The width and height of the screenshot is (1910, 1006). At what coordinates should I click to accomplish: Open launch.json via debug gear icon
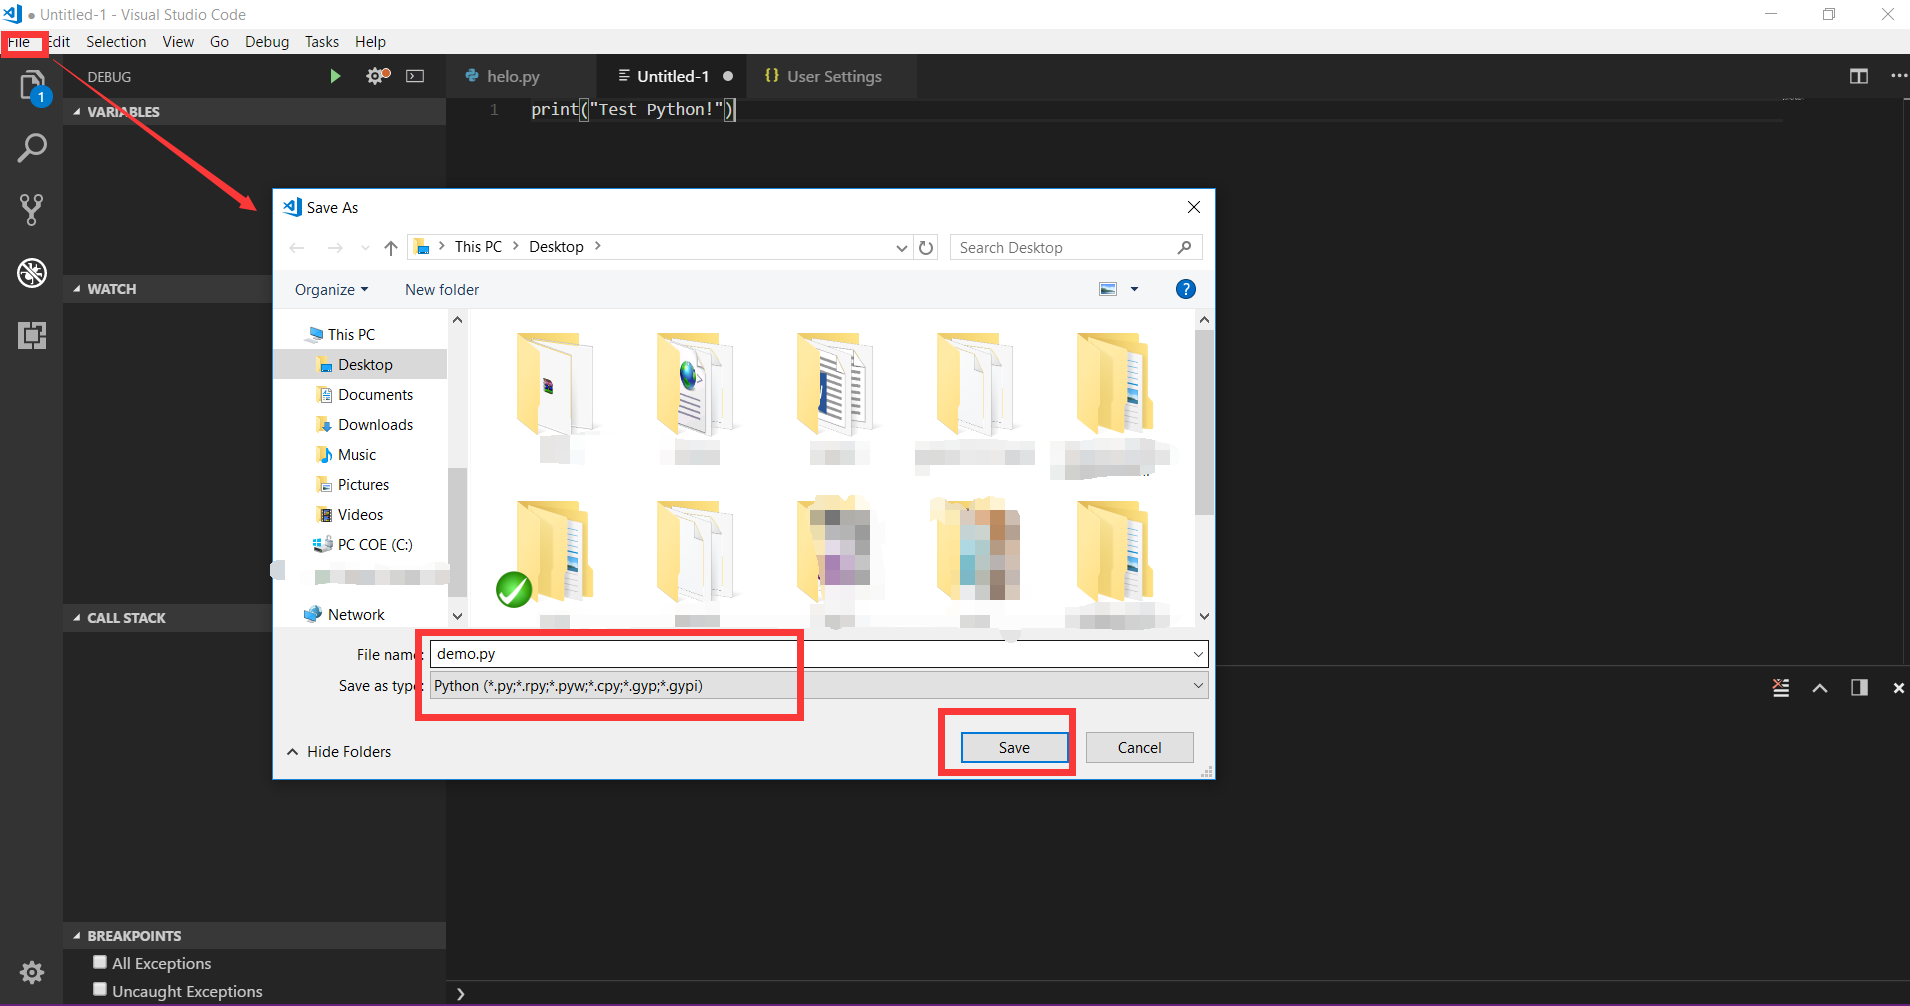click(x=378, y=76)
